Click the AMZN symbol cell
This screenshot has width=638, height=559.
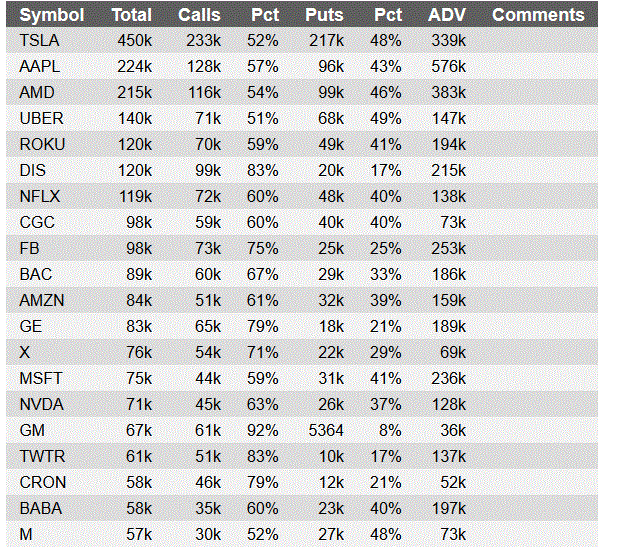pos(42,301)
